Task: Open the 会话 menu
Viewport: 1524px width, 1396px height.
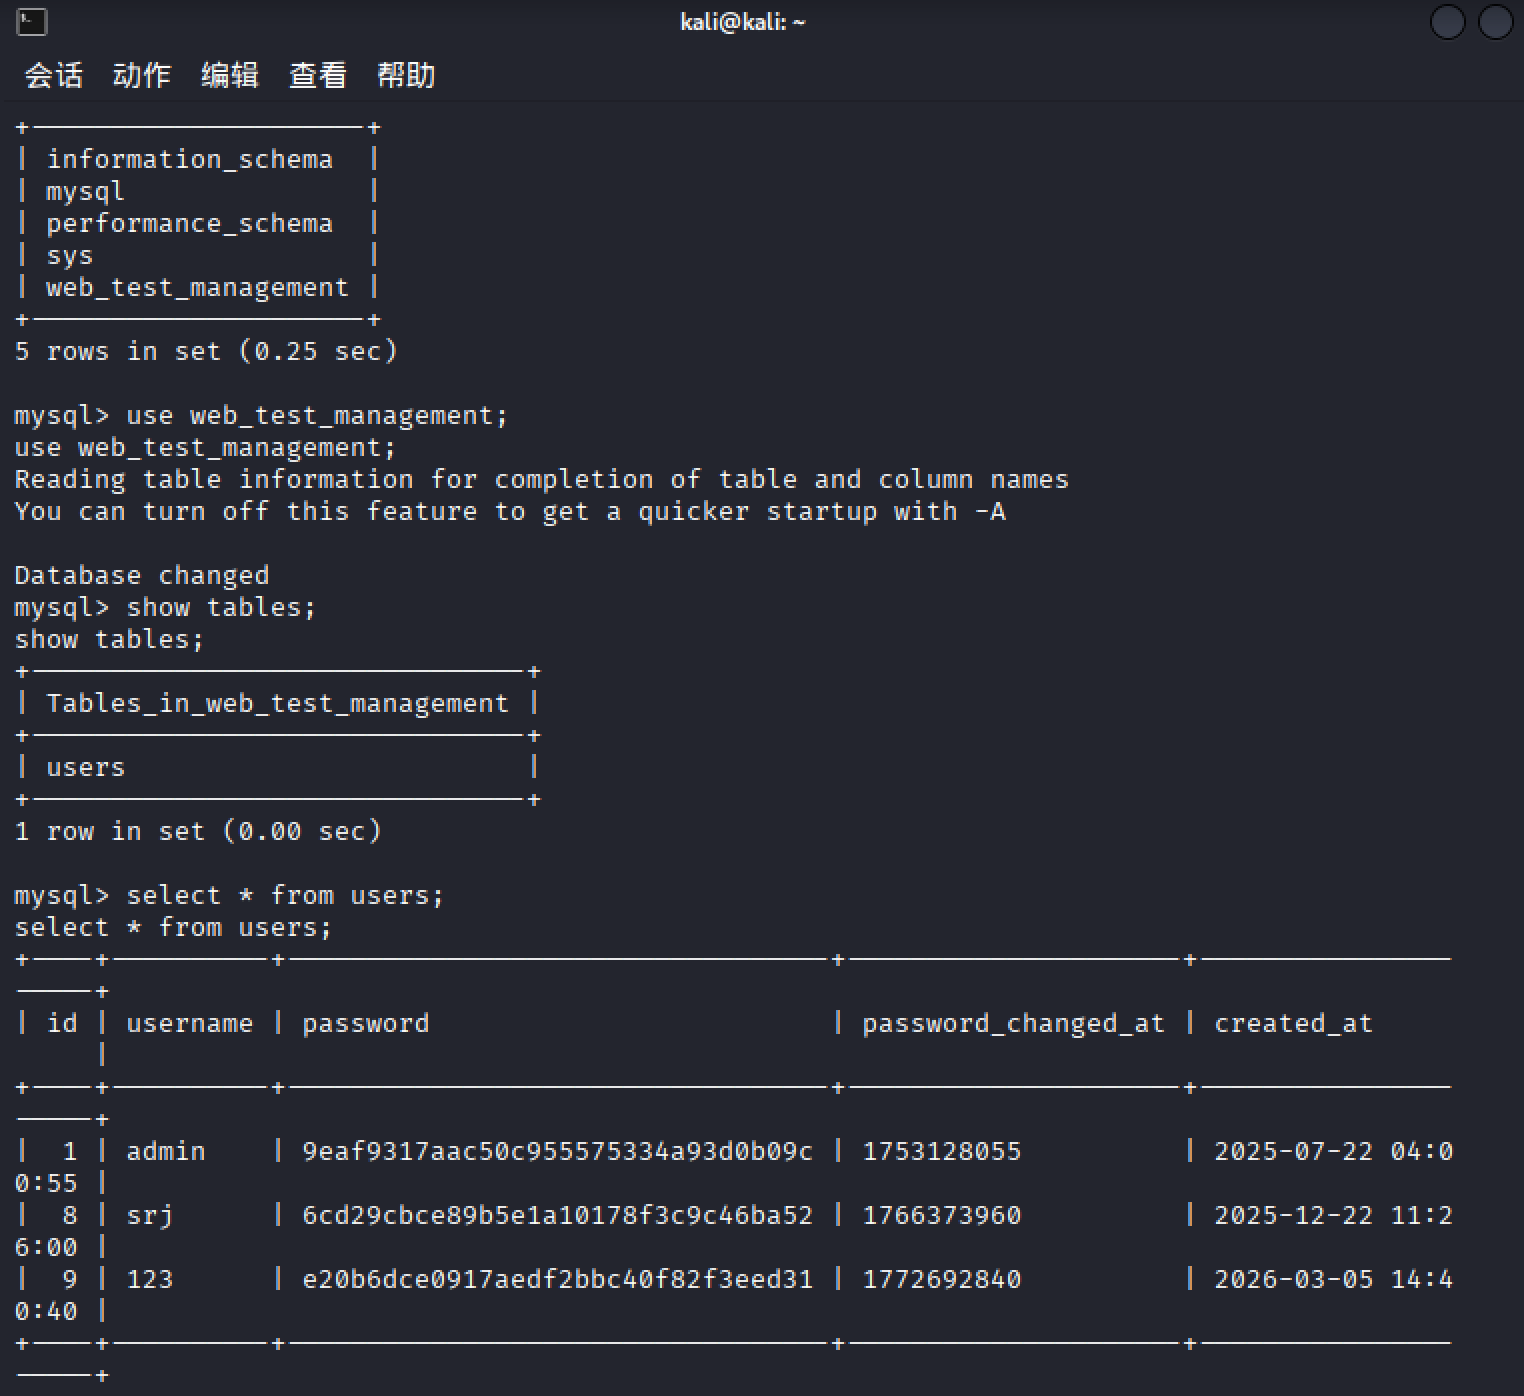Action: point(54,75)
